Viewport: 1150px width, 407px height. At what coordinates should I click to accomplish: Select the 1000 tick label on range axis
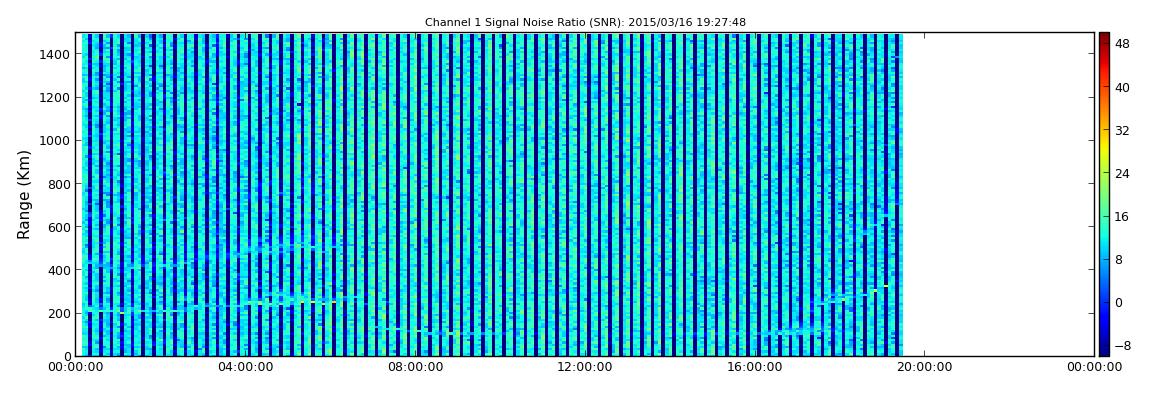point(56,141)
